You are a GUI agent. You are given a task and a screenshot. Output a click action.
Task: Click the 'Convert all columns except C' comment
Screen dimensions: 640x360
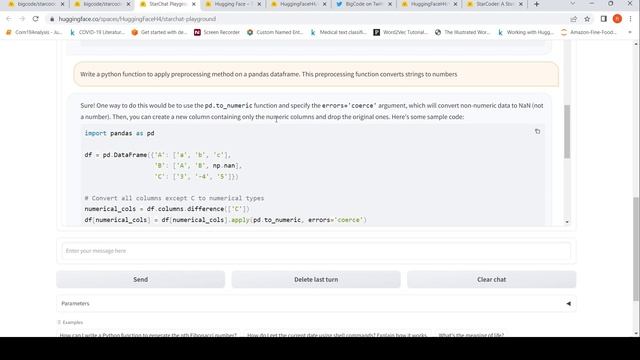pyautogui.click(x=174, y=198)
